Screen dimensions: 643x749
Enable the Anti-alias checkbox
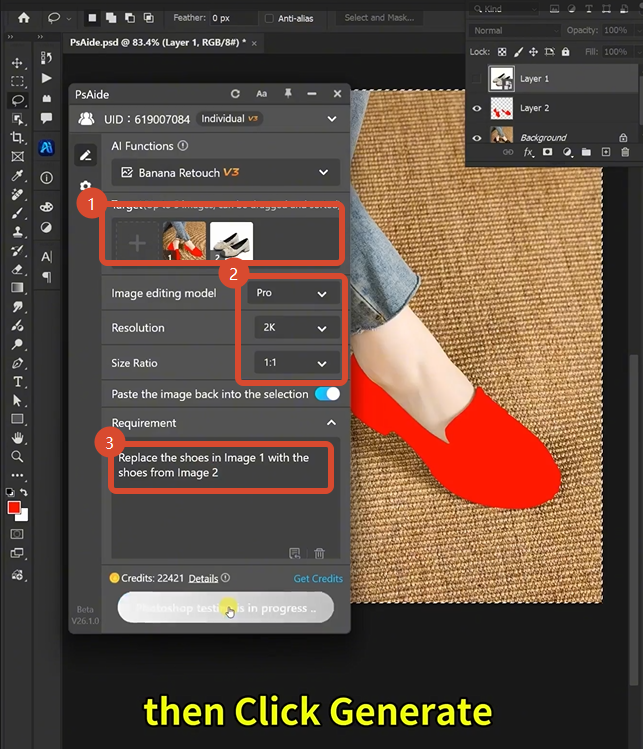pos(269,18)
